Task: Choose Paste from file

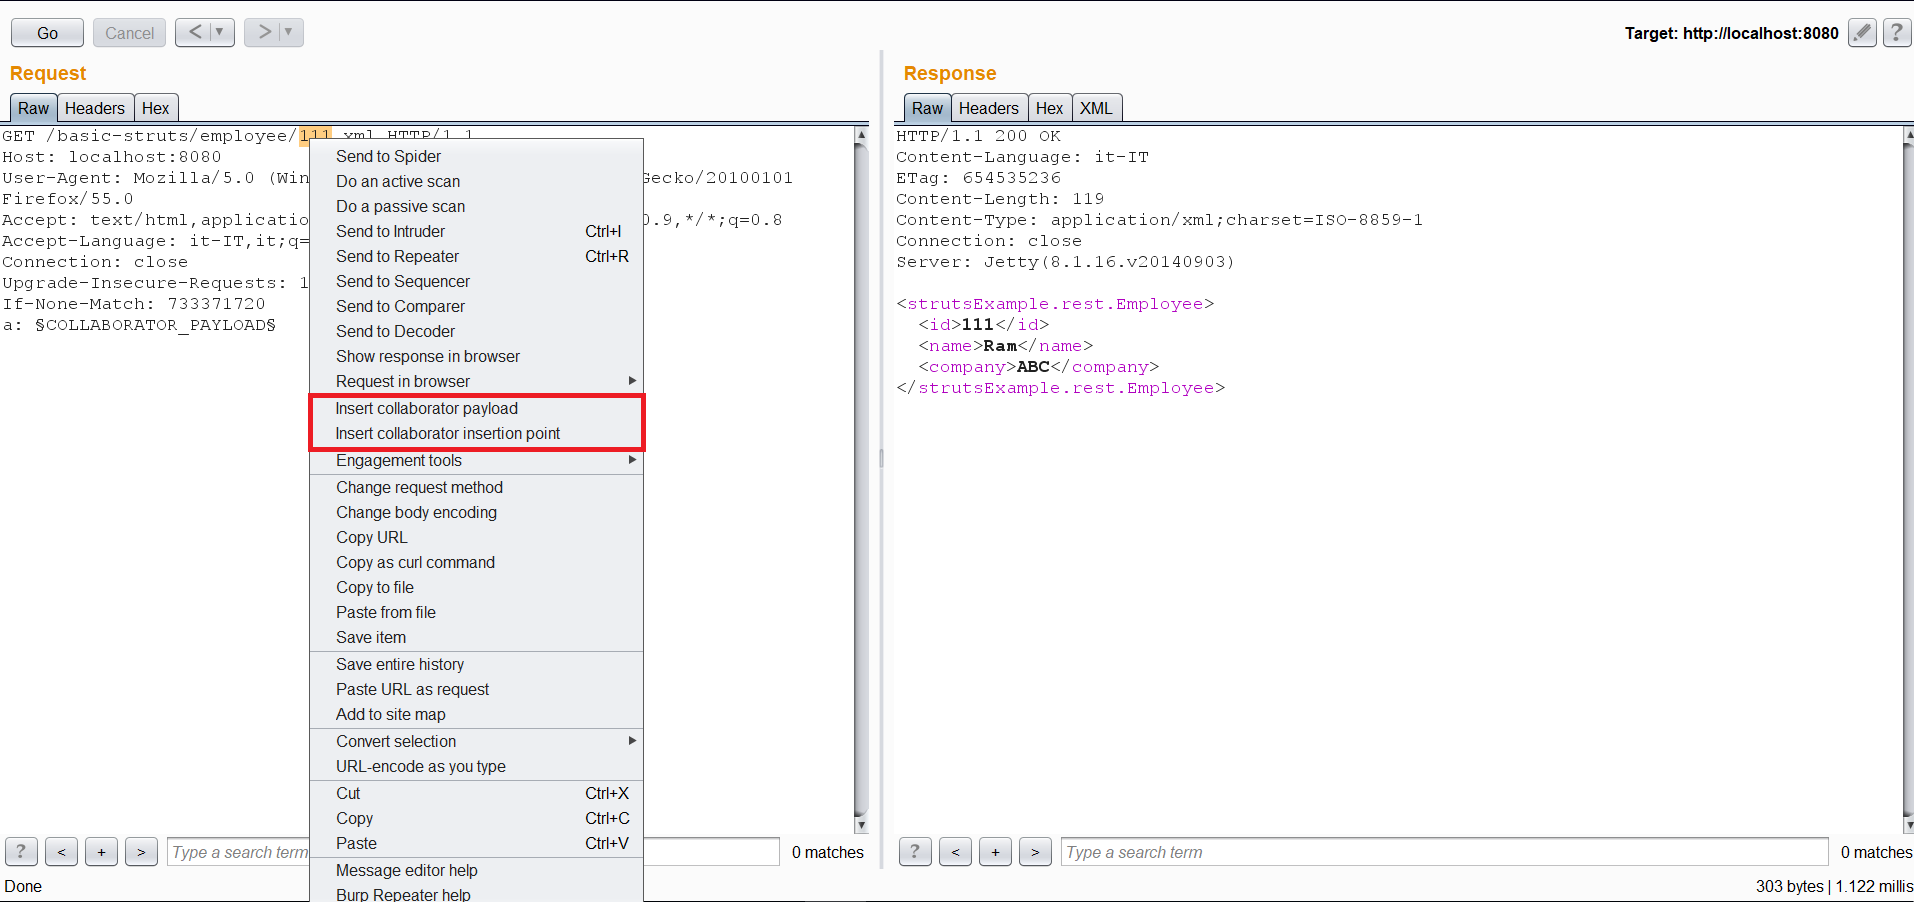Action: [476, 612]
